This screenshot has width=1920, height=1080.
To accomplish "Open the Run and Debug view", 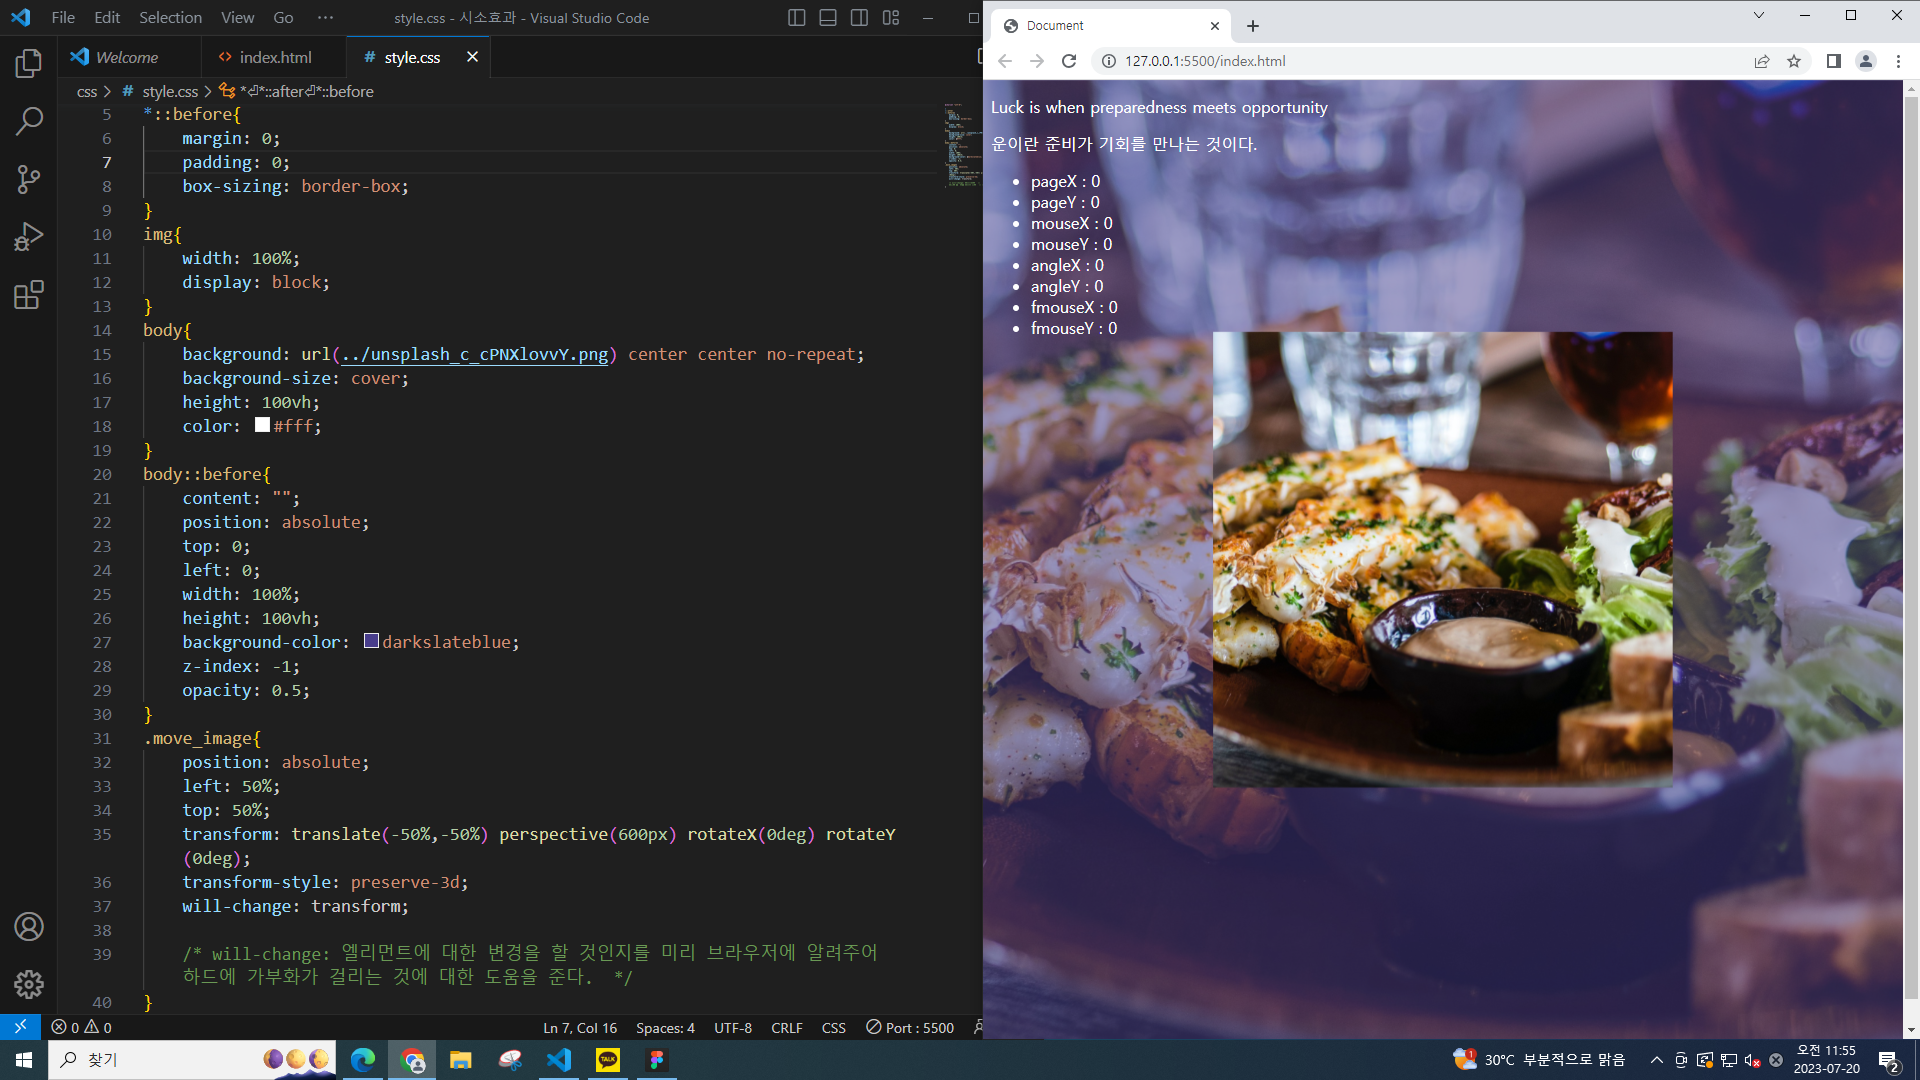I will (x=28, y=237).
